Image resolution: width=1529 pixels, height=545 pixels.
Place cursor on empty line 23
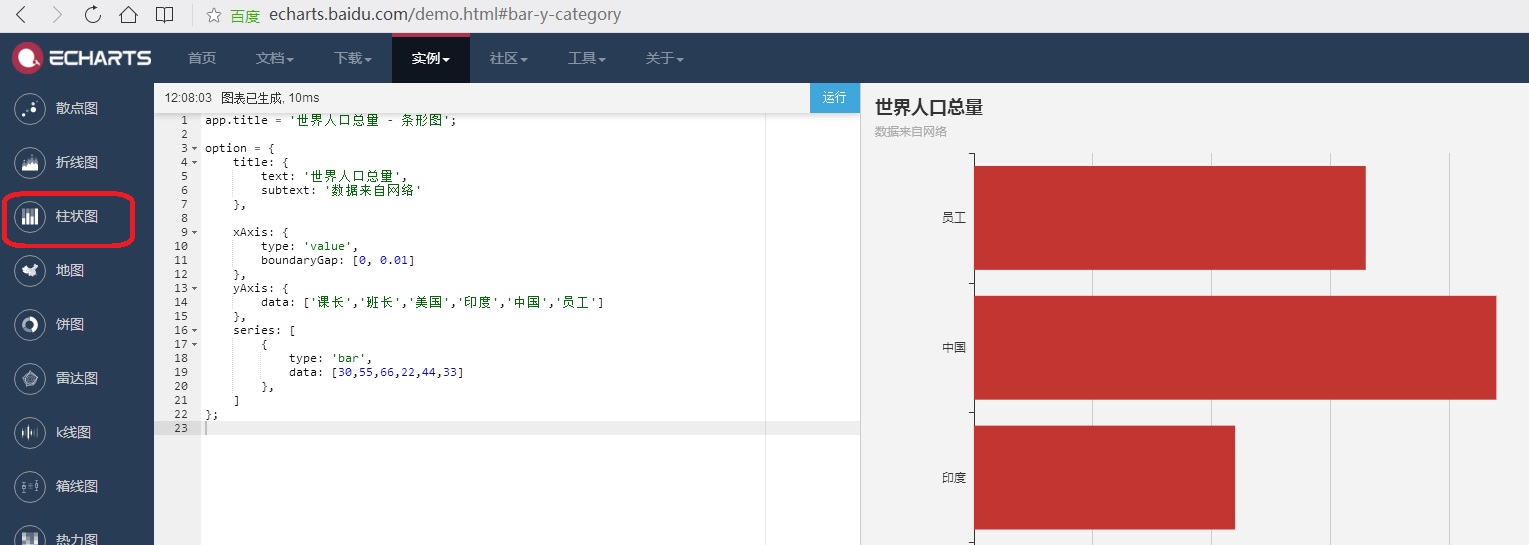pos(530,428)
